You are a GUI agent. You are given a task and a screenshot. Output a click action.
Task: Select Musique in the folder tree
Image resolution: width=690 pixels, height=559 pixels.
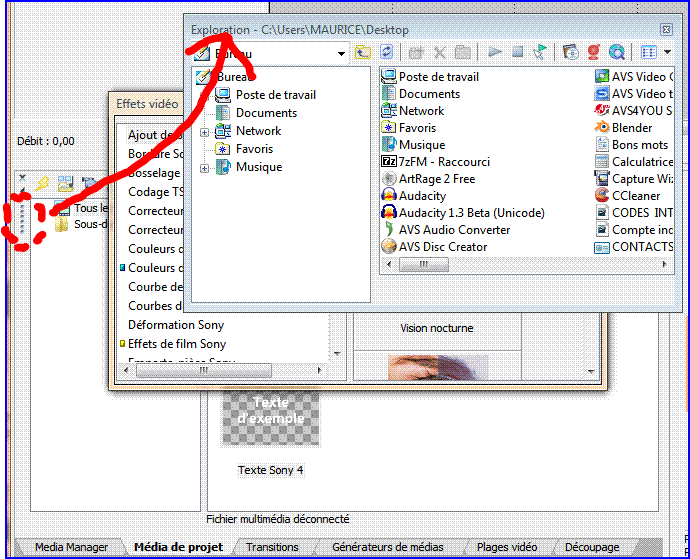[x=259, y=167]
